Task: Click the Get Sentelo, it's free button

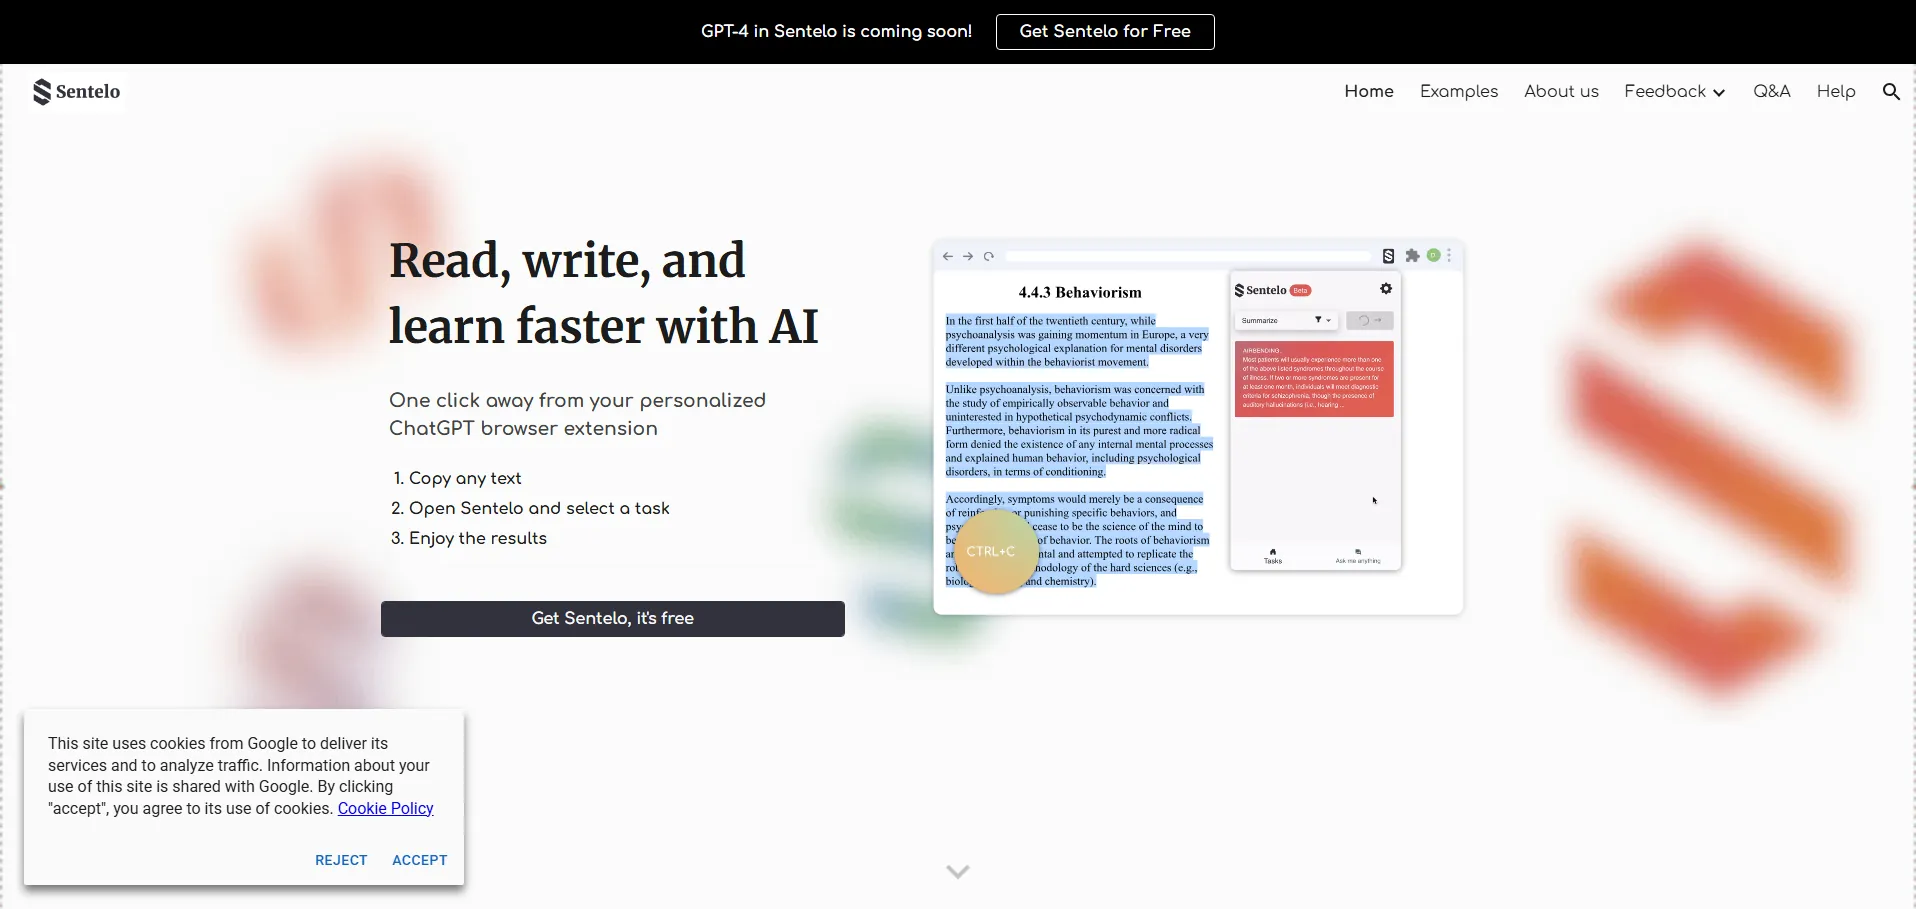Action: click(x=612, y=618)
